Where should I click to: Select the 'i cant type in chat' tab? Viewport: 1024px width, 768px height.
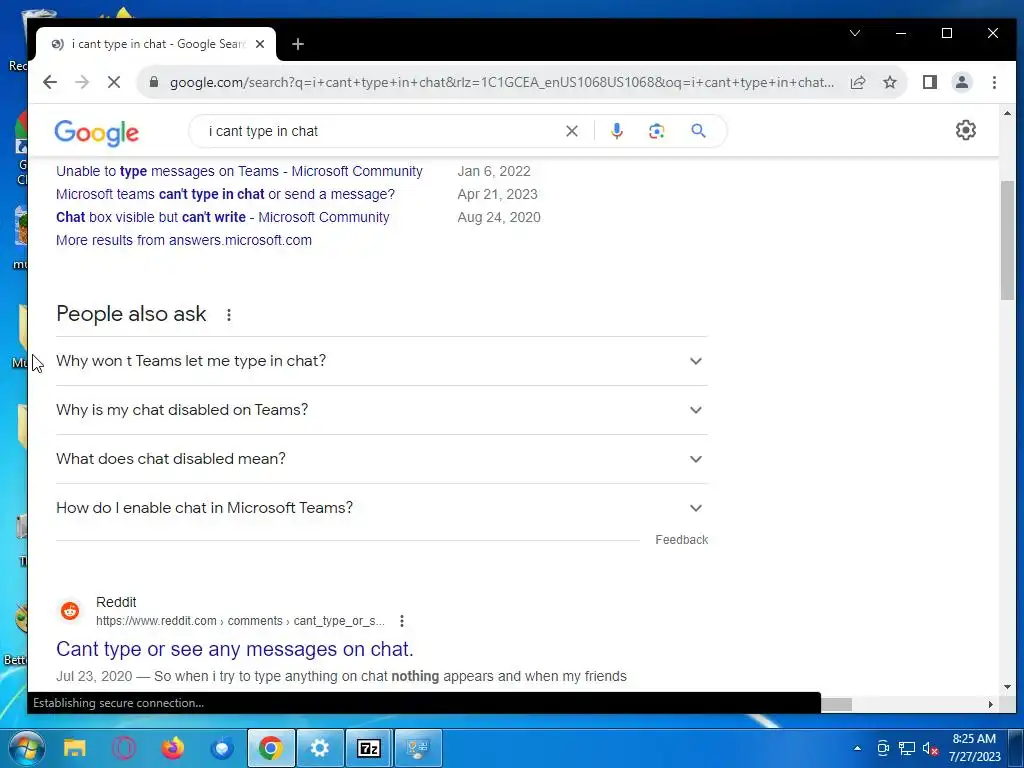point(157,44)
